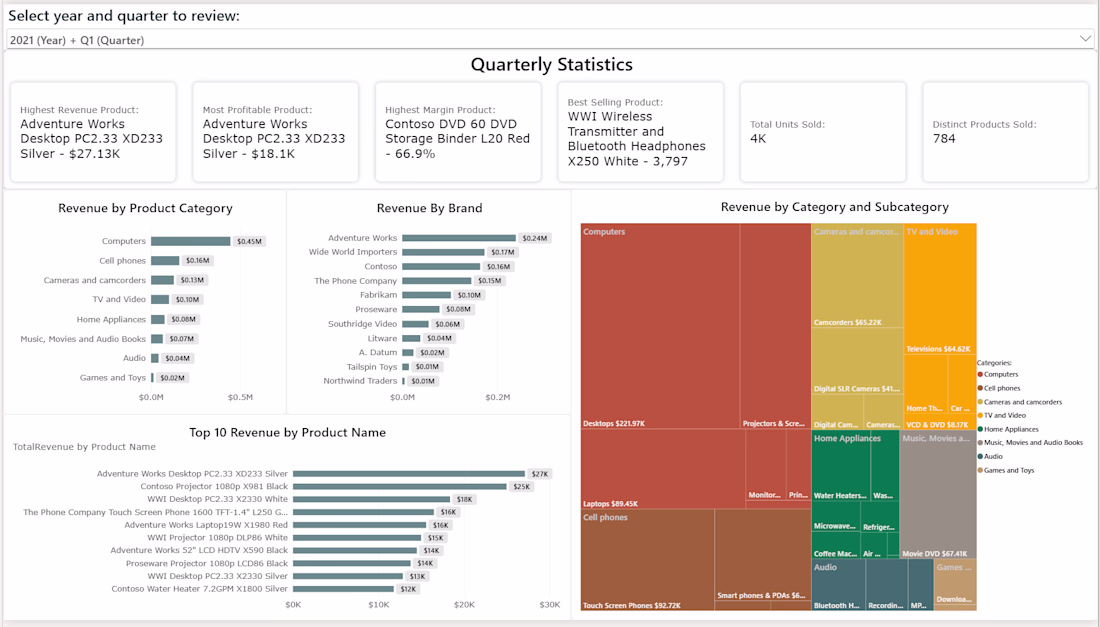Click the TV and Video legend entry
The height and width of the screenshot is (627, 1100).
pos(1002,415)
